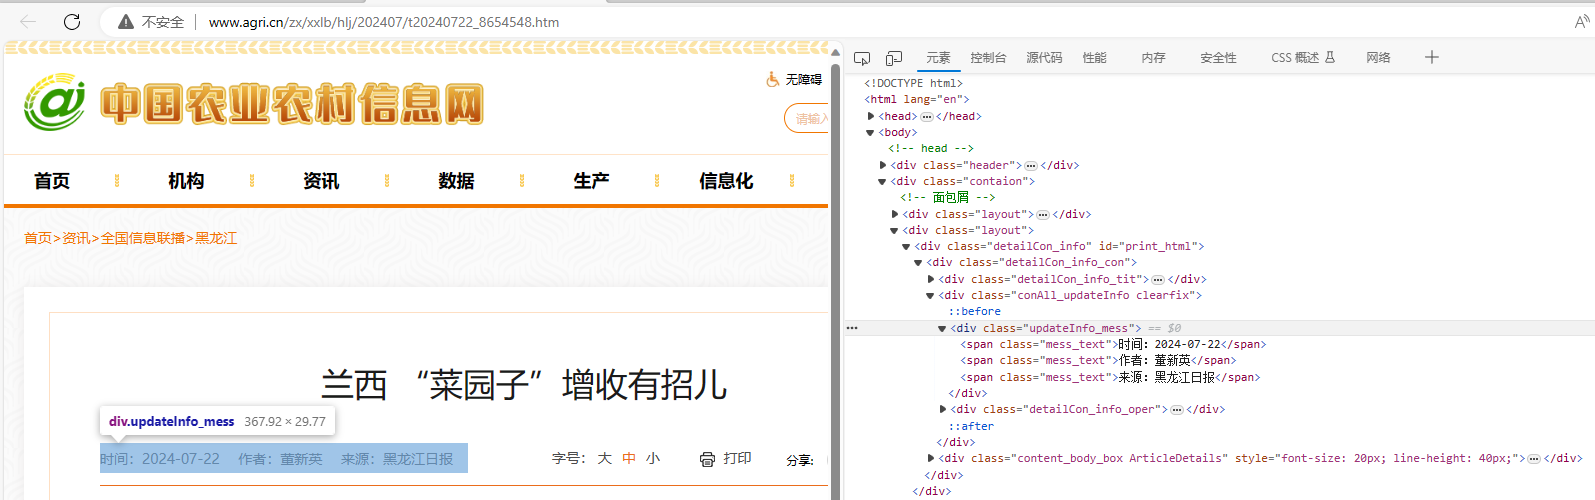The height and width of the screenshot is (500, 1595).
Task: Expand the detailCon_info_tit div
Action: coord(931,279)
